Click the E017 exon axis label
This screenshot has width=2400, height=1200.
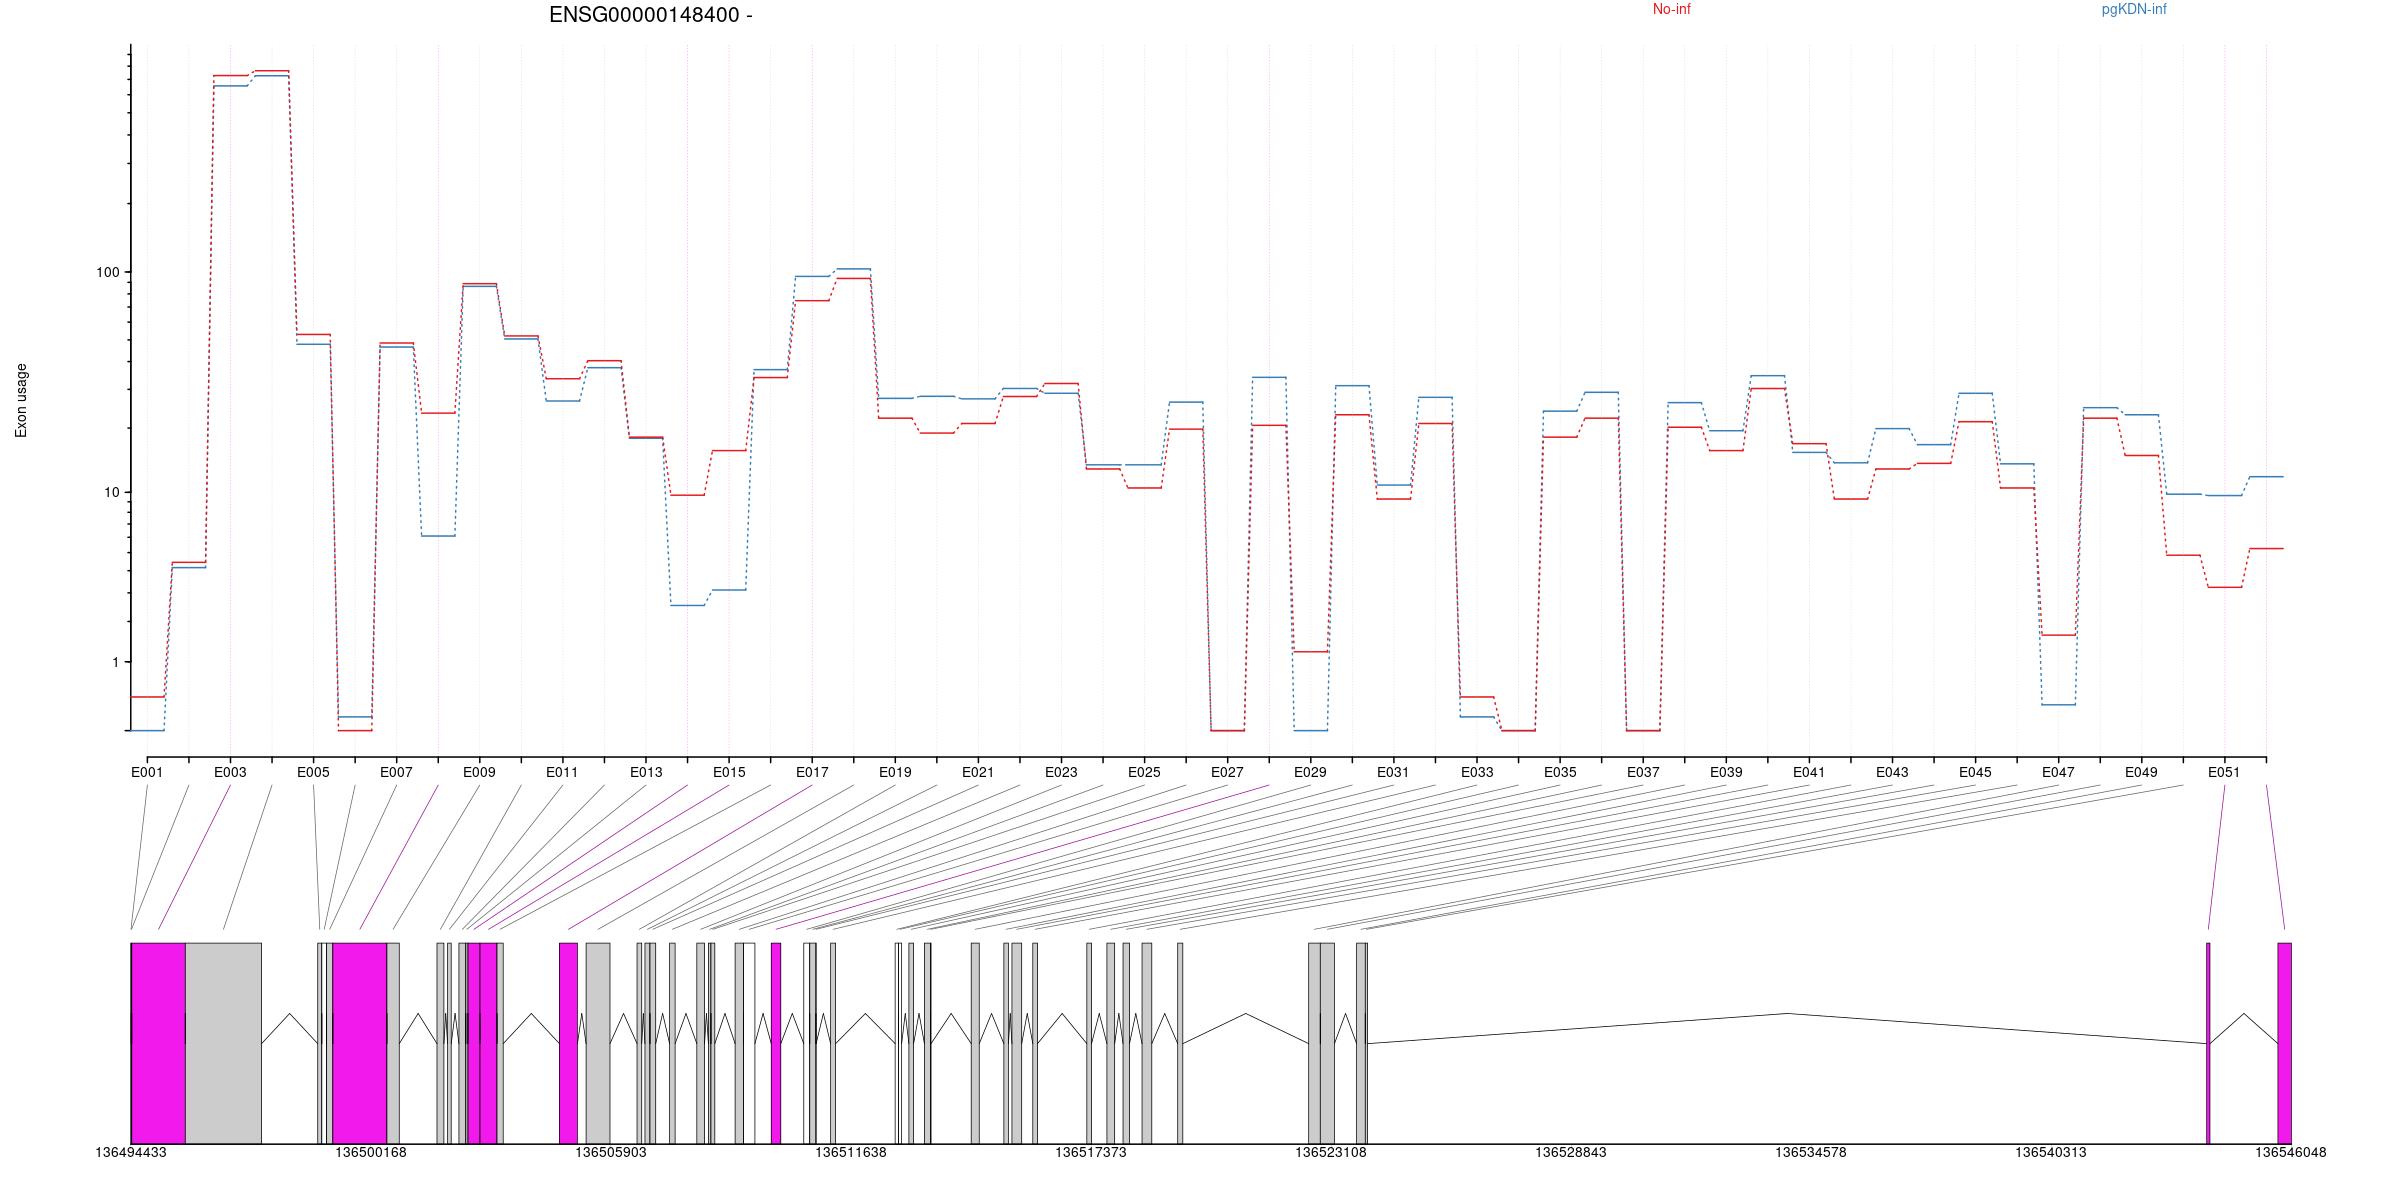click(x=812, y=772)
